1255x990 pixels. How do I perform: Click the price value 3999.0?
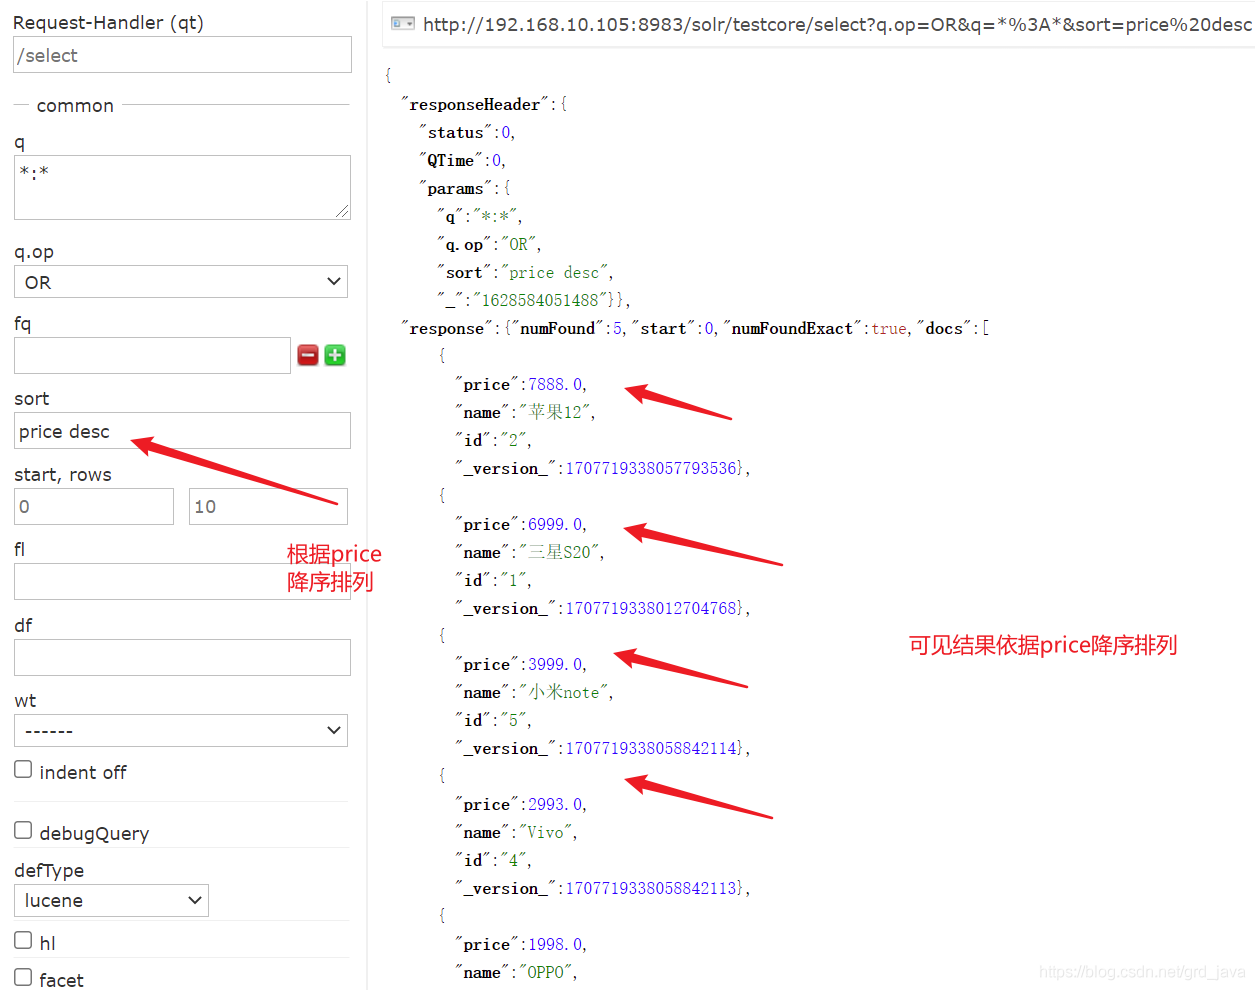pos(555,665)
